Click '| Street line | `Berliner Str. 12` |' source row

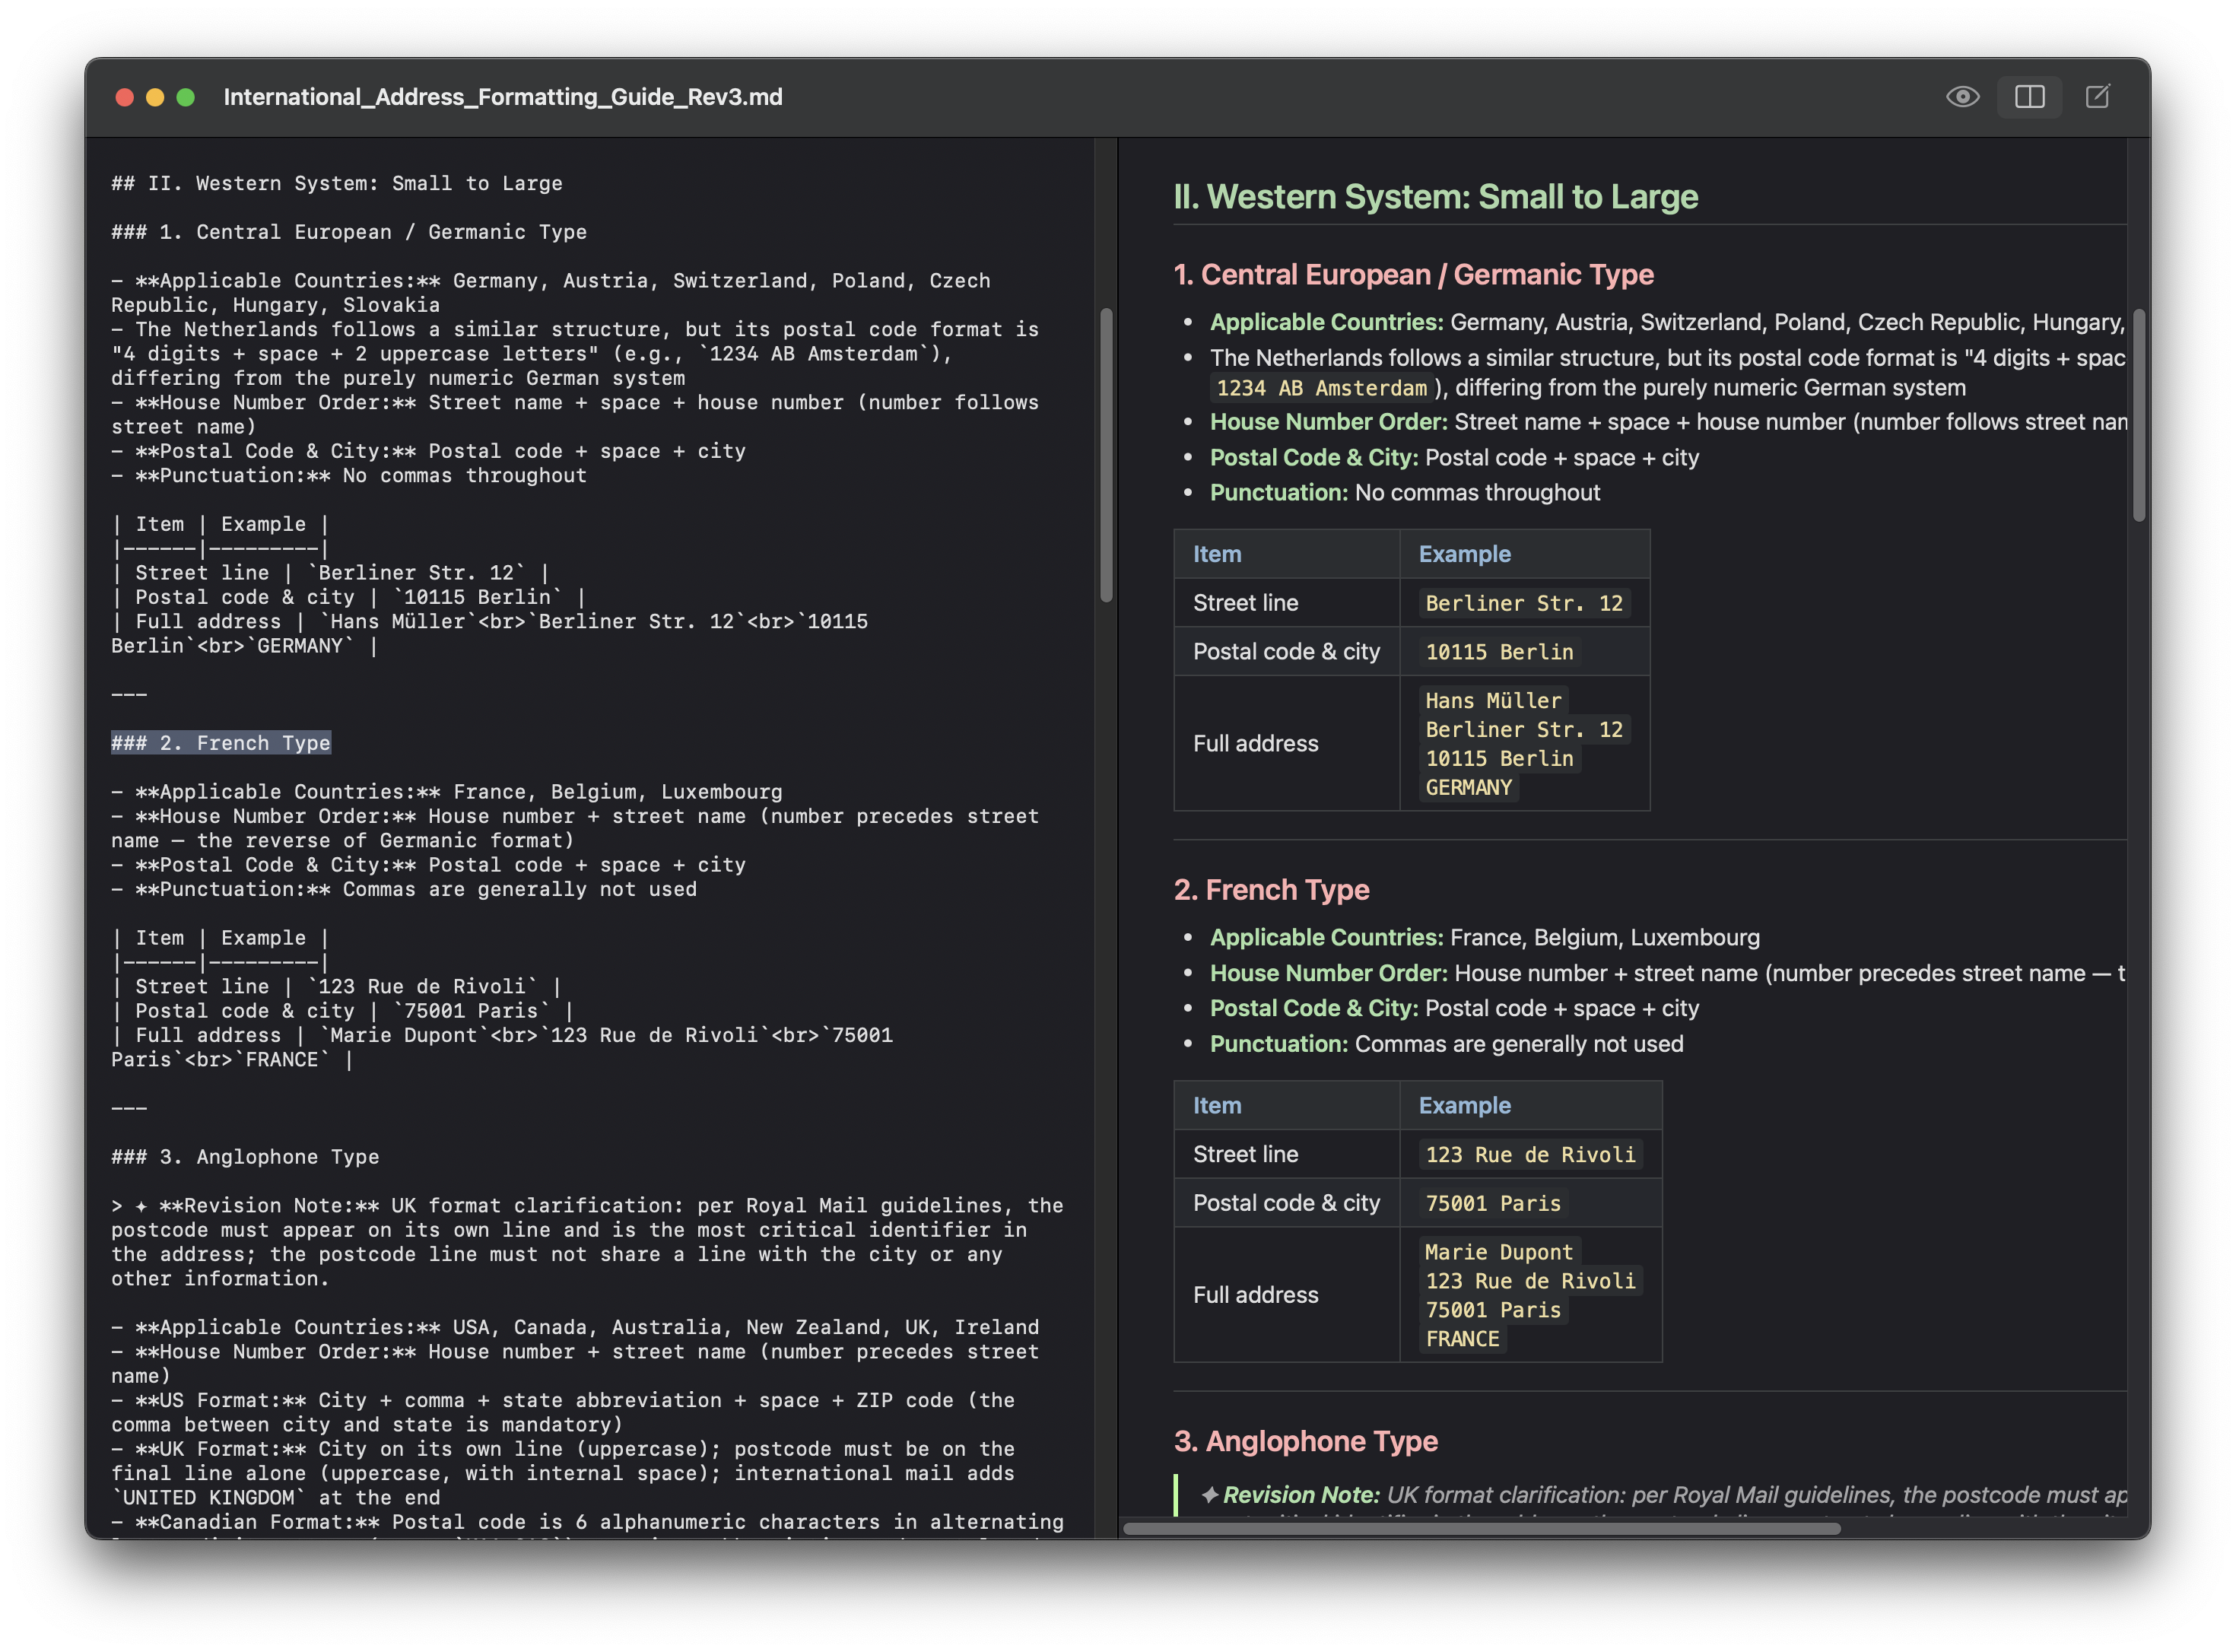pos(330,573)
